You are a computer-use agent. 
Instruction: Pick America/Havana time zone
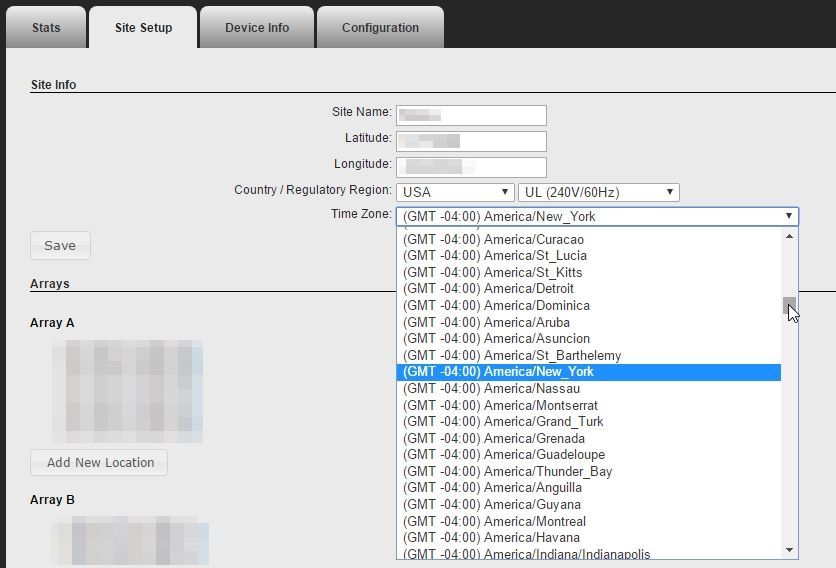click(x=530, y=538)
